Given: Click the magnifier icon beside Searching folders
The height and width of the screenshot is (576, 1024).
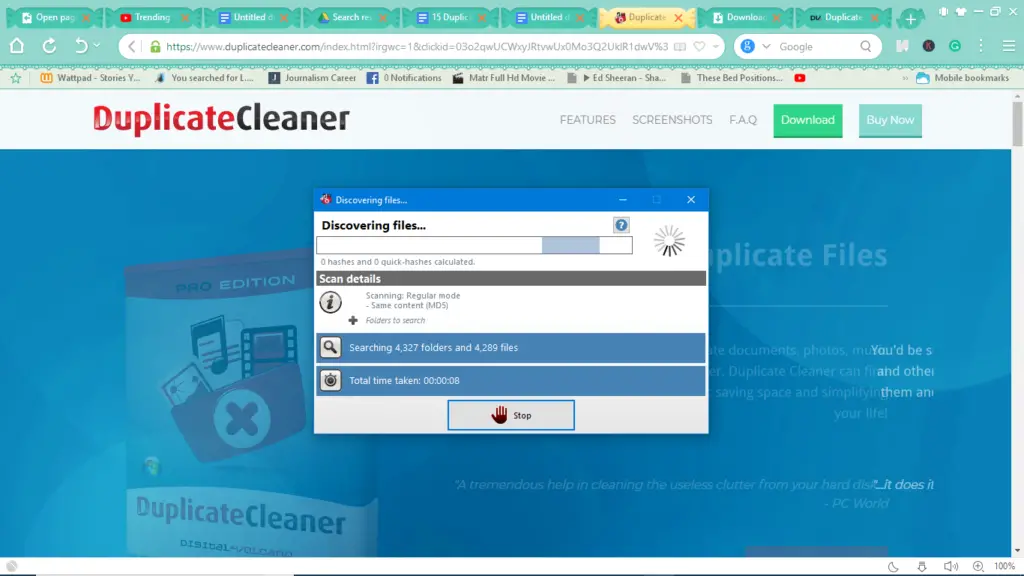Looking at the screenshot, I should click(330, 347).
